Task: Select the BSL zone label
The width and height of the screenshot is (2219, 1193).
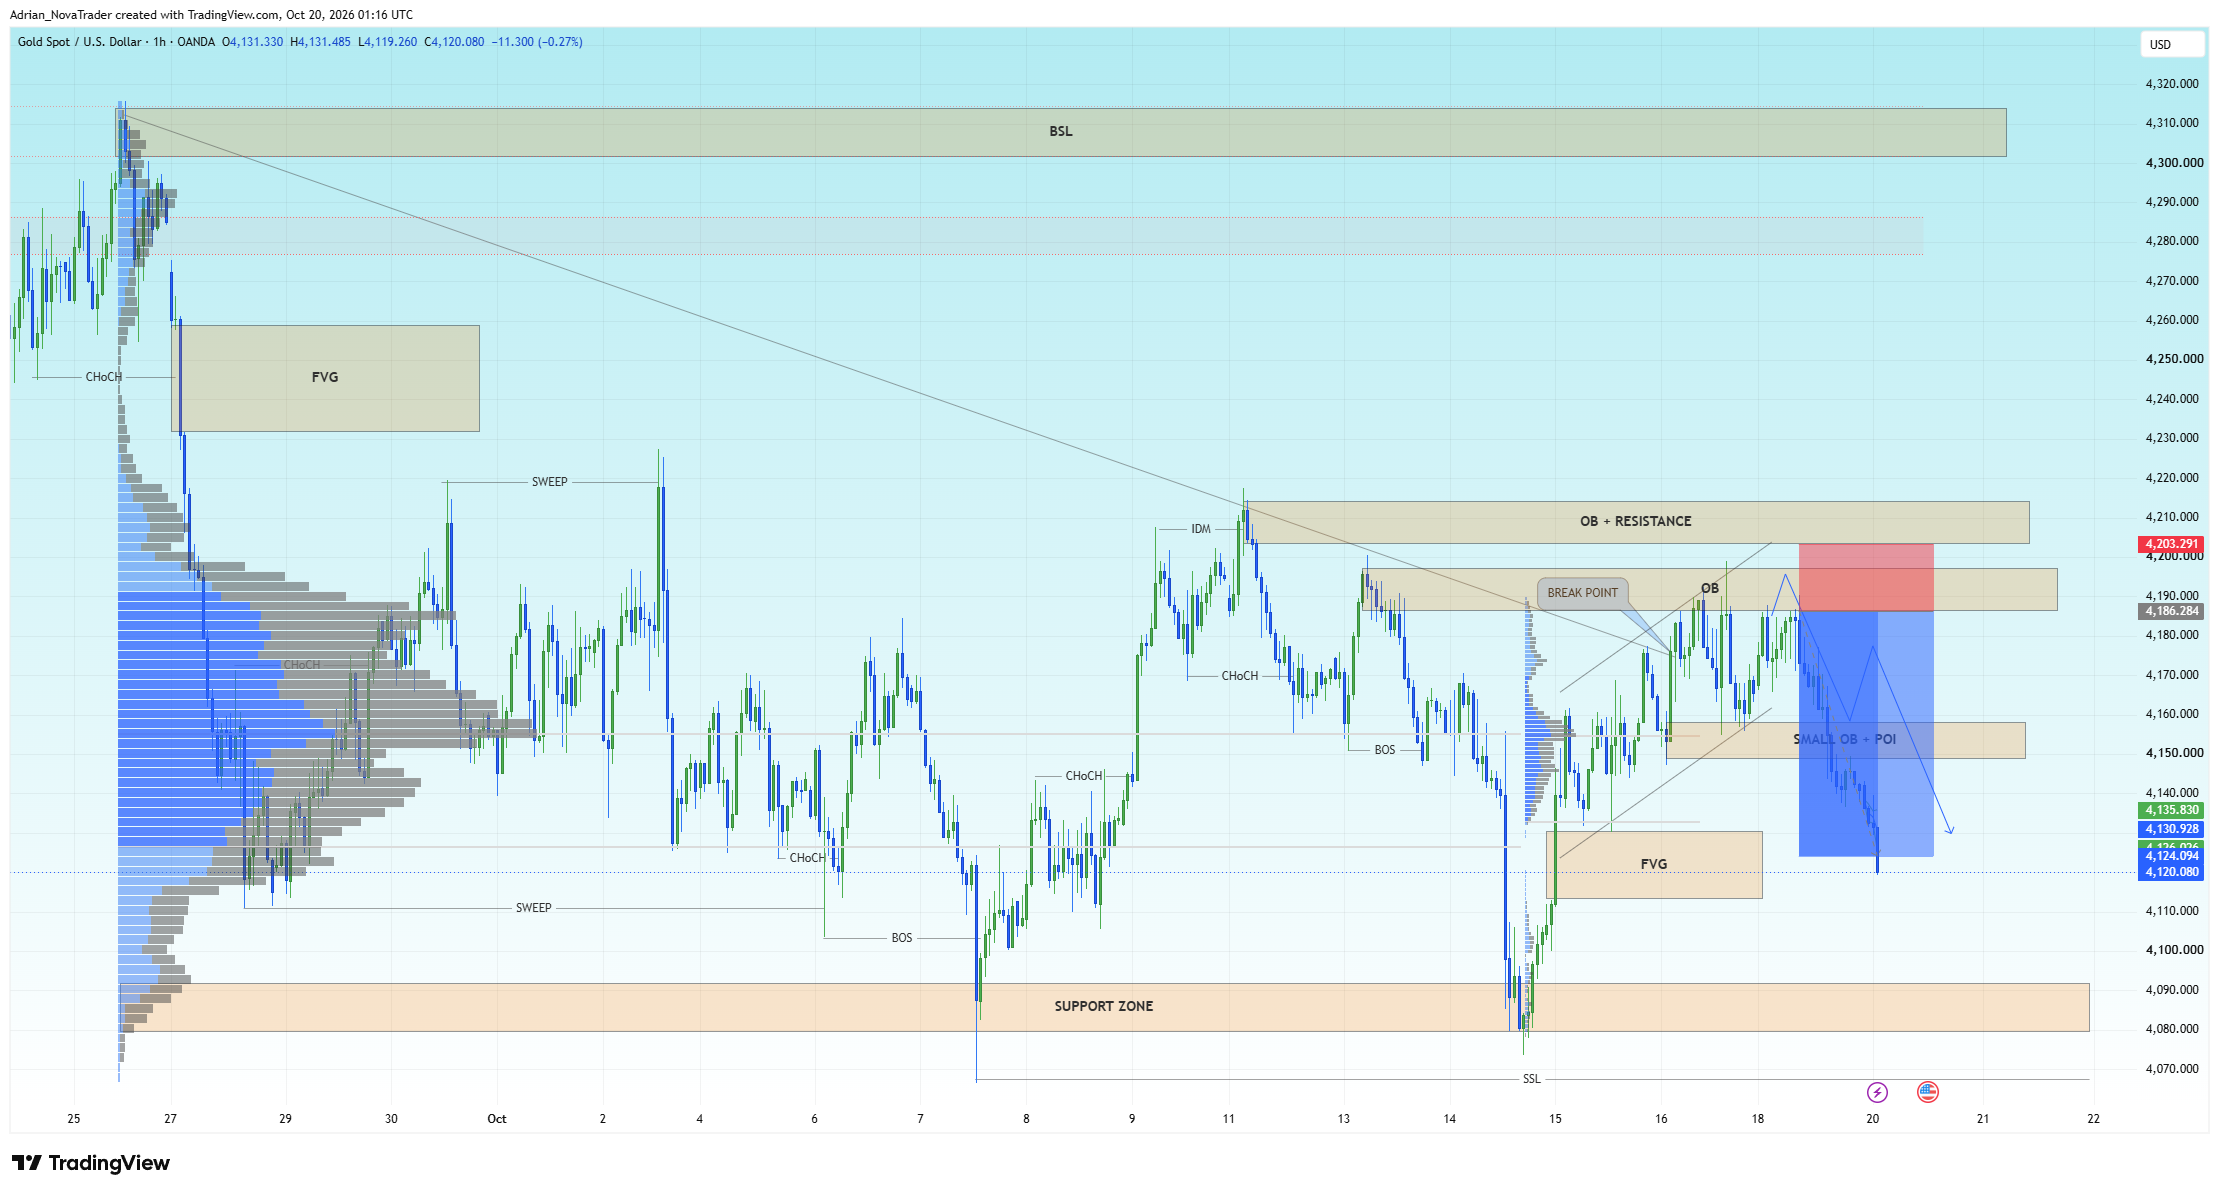Action: pyautogui.click(x=1060, y=131)
